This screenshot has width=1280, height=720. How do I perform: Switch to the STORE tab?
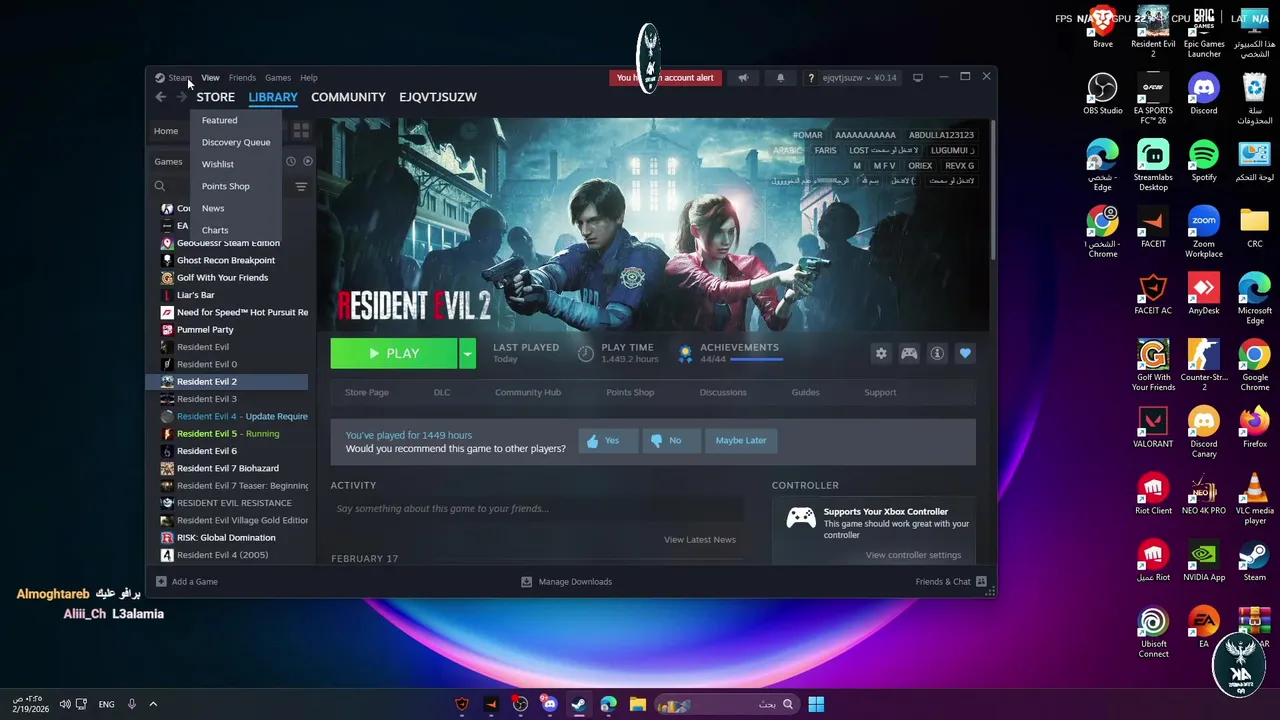click(x=215, y=97)
